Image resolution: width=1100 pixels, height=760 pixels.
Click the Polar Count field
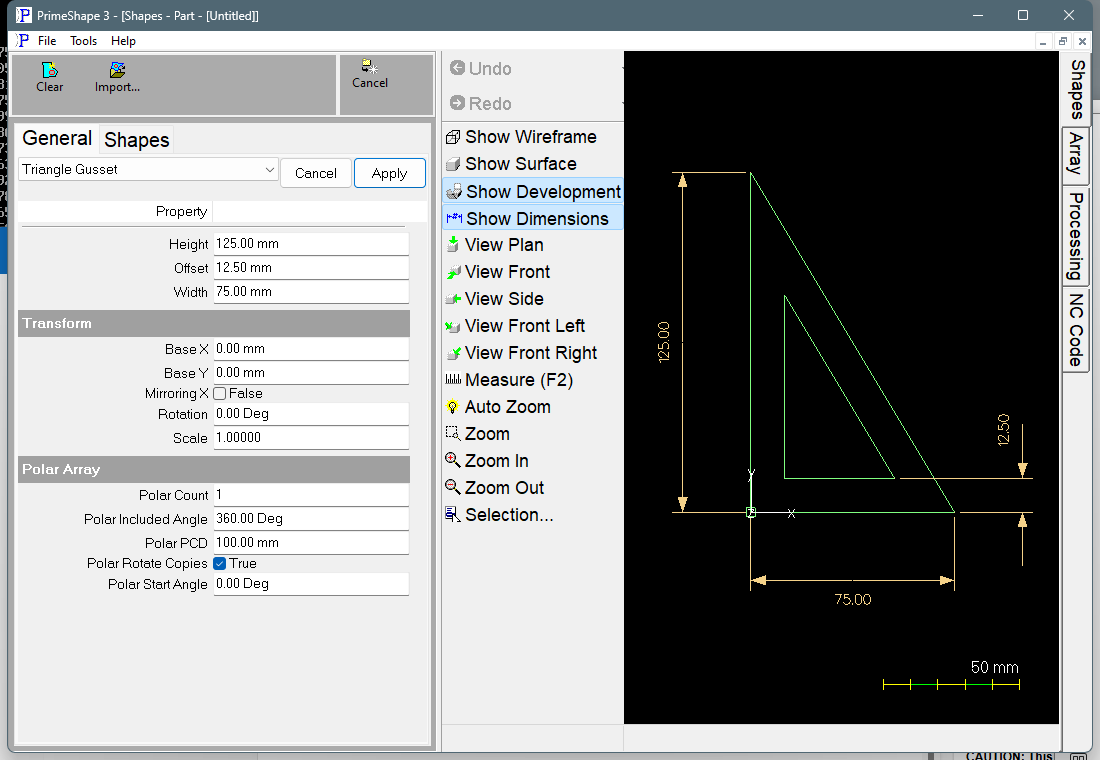[311, 495]
